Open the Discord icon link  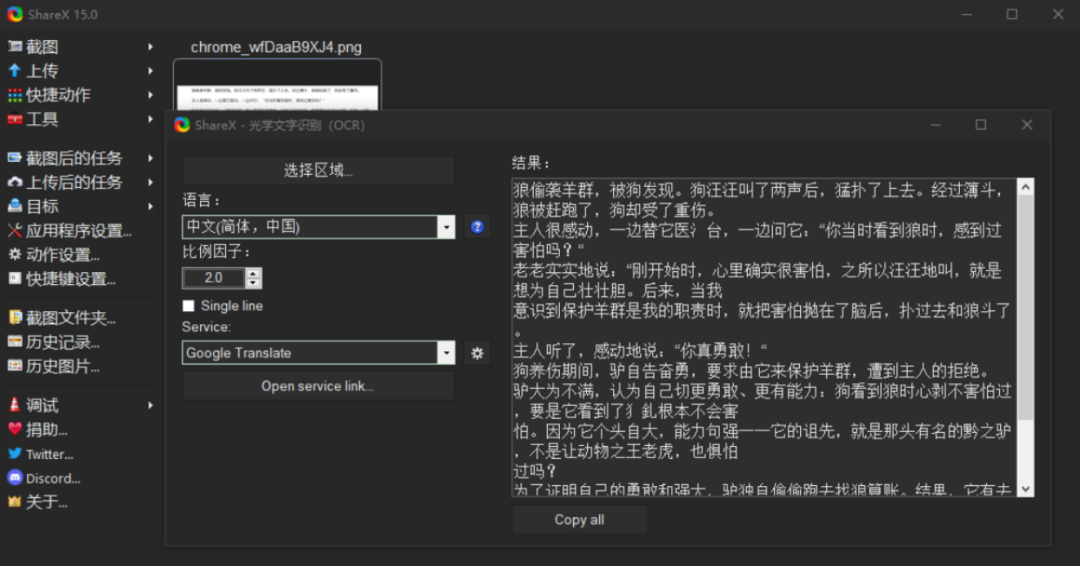pyautogui.click(x=15, y=478)
